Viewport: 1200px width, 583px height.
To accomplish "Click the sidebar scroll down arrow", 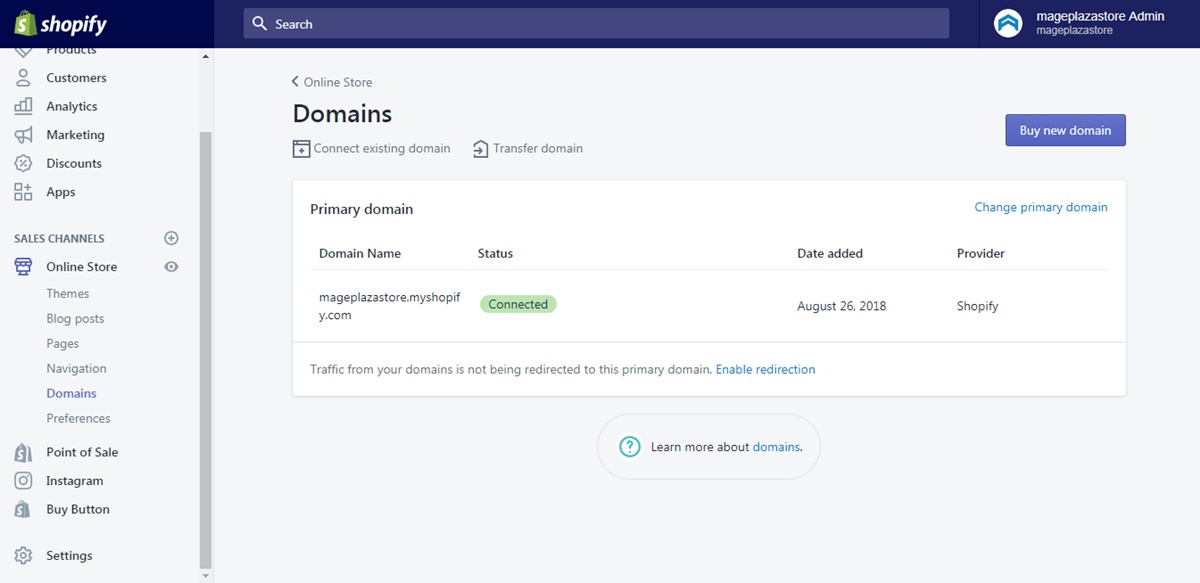I will (205, 576).
